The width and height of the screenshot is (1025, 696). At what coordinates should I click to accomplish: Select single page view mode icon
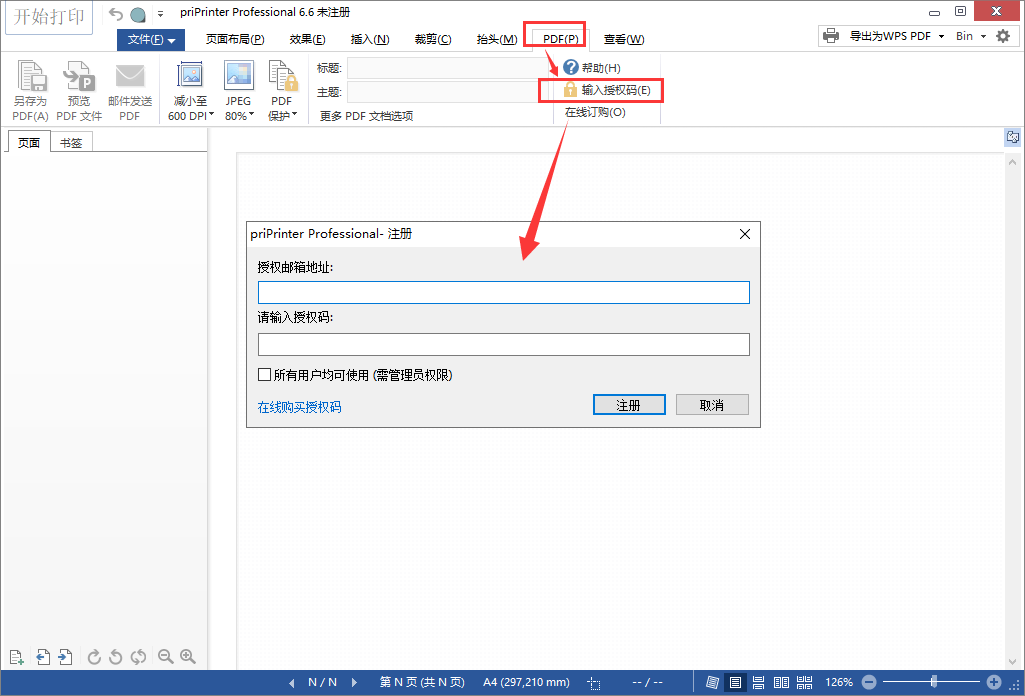tap(735, 683)
